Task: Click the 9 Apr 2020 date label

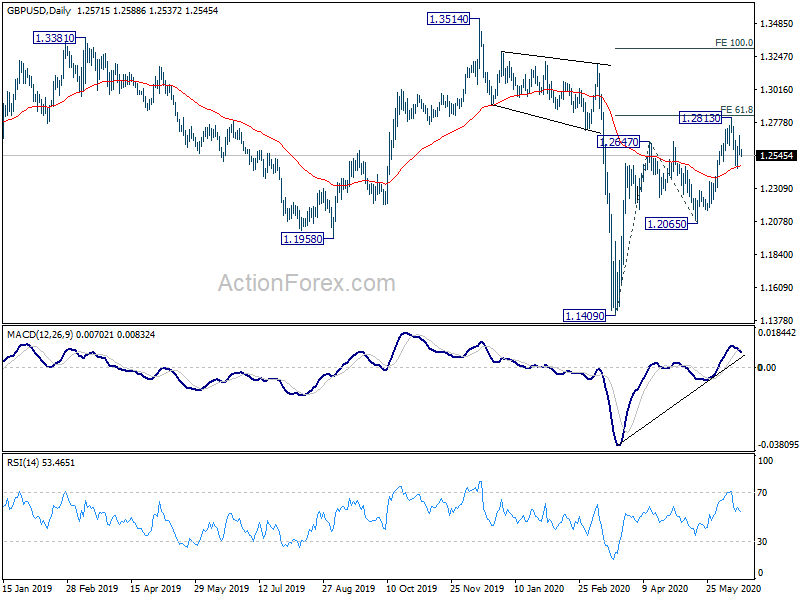Action: [665, 589]
